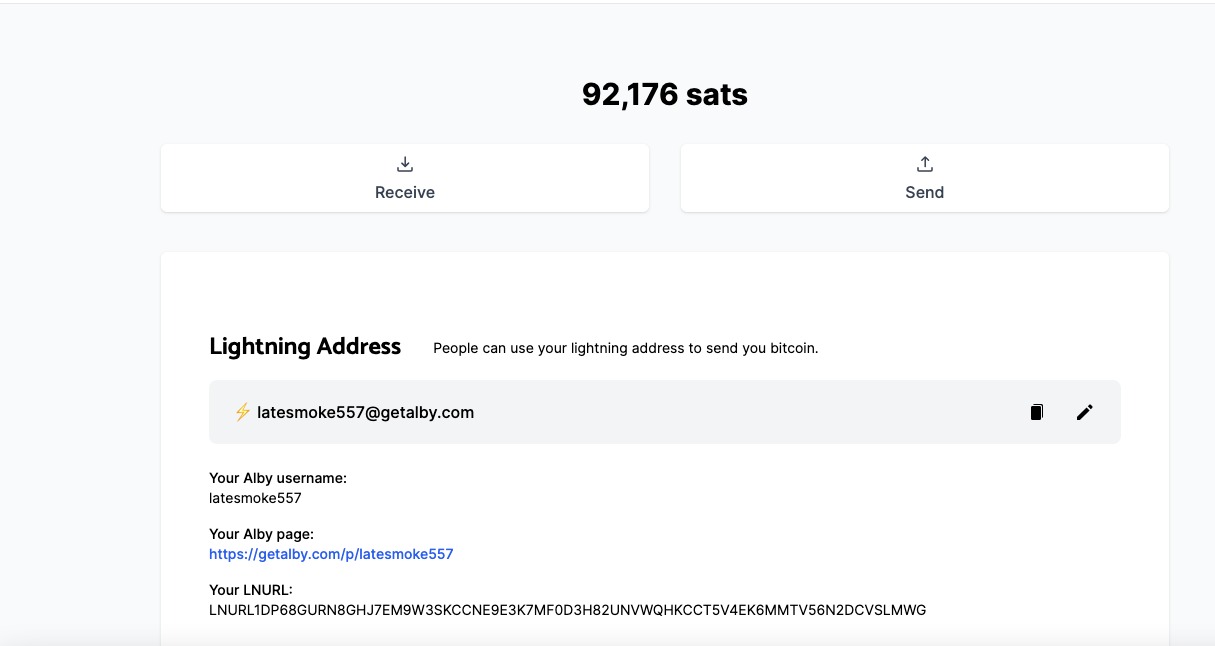Click the Send button
This screenshot has width=1215, height=646.
click(x=925, y=178)
